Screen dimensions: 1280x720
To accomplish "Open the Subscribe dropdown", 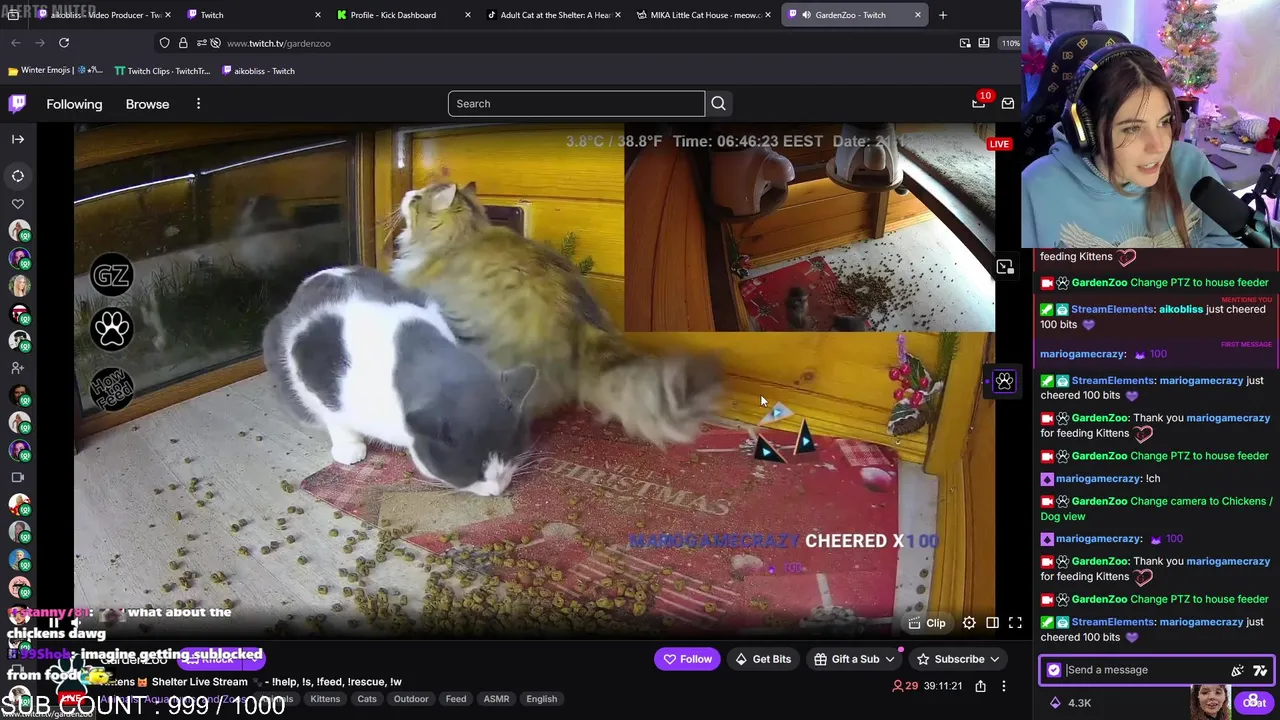I will 958,659.
